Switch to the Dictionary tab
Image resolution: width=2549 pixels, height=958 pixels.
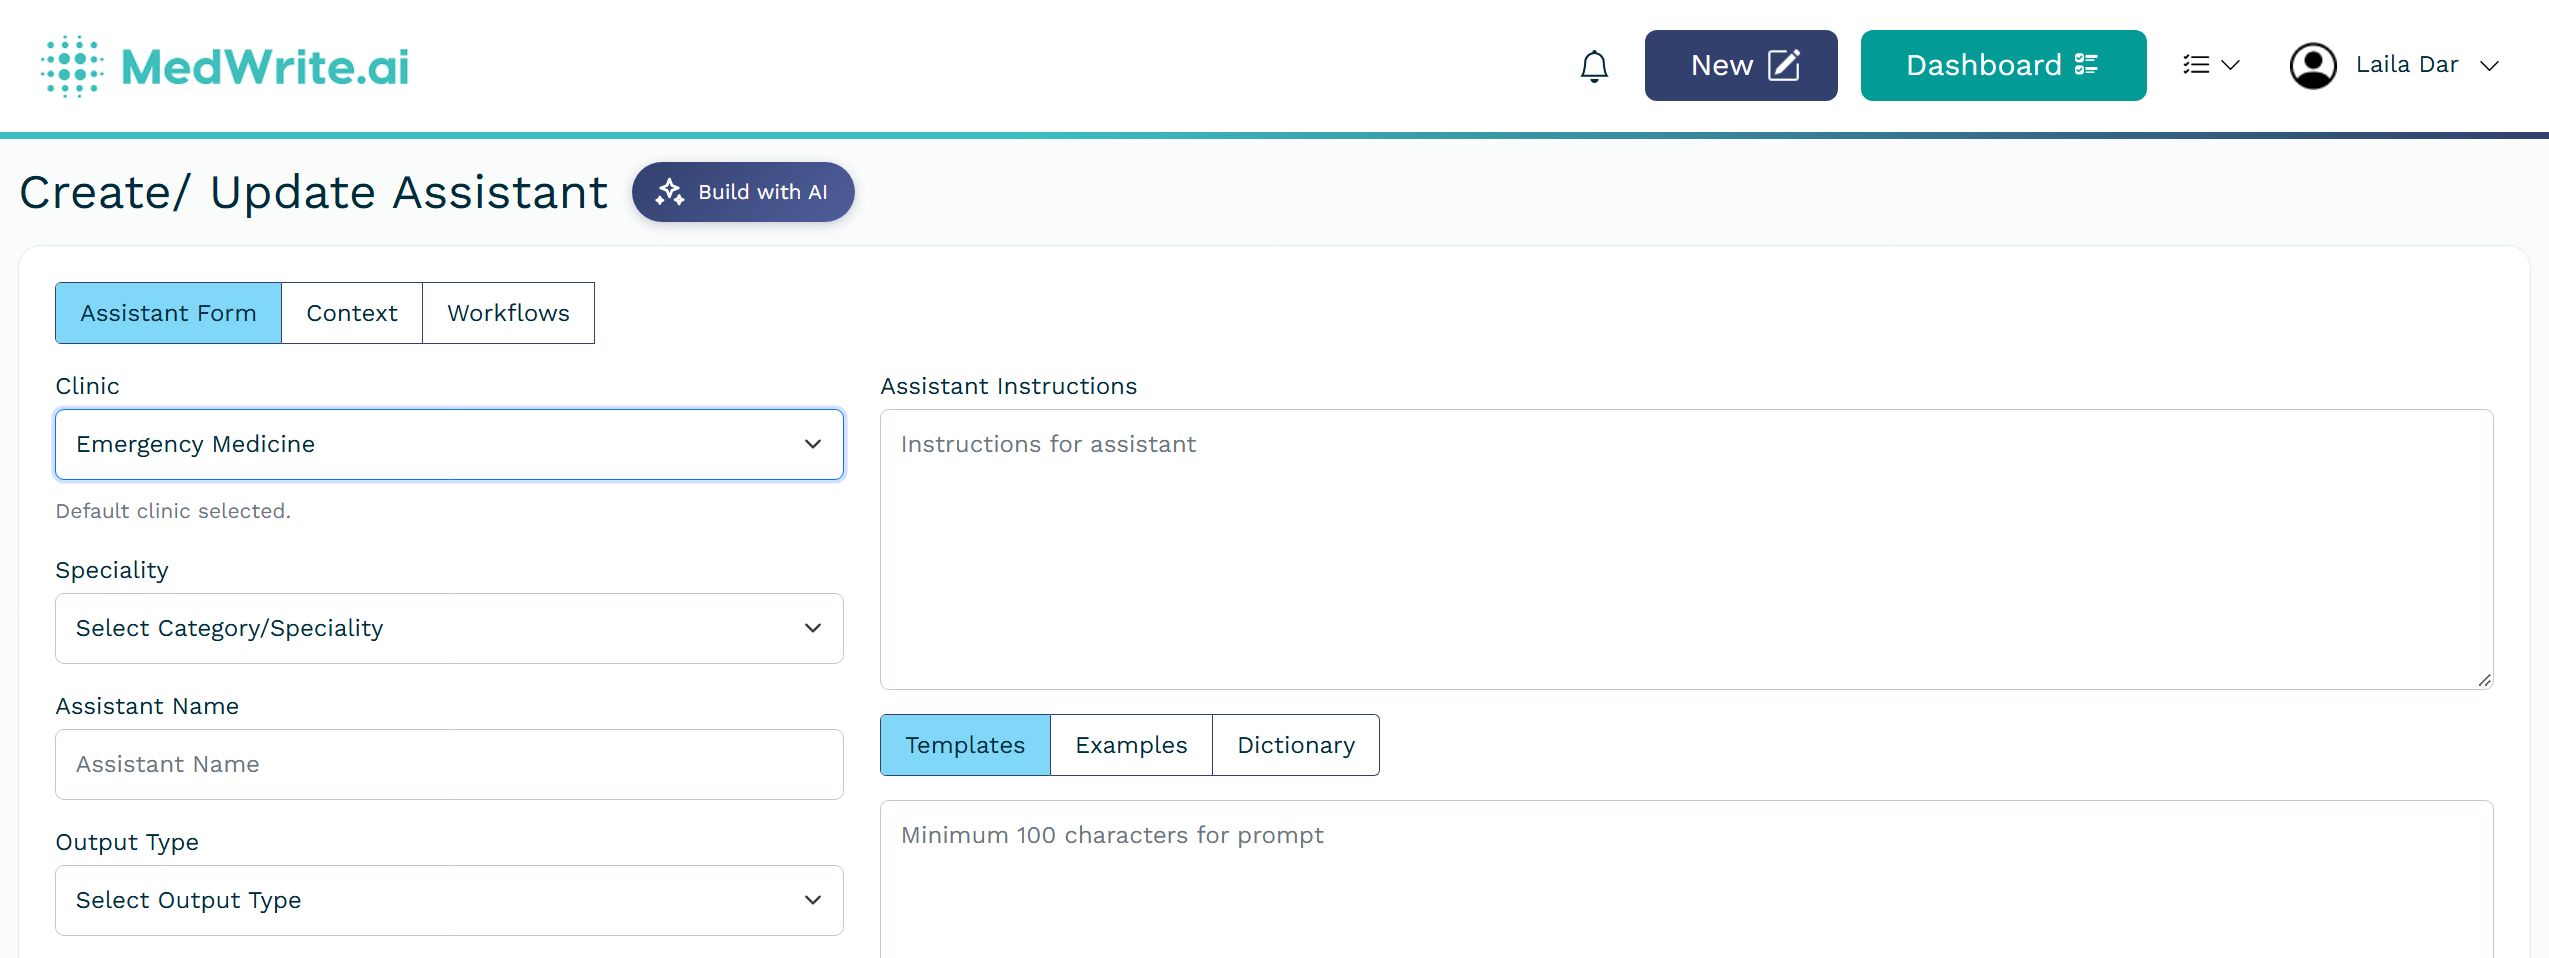(1296, 745)
